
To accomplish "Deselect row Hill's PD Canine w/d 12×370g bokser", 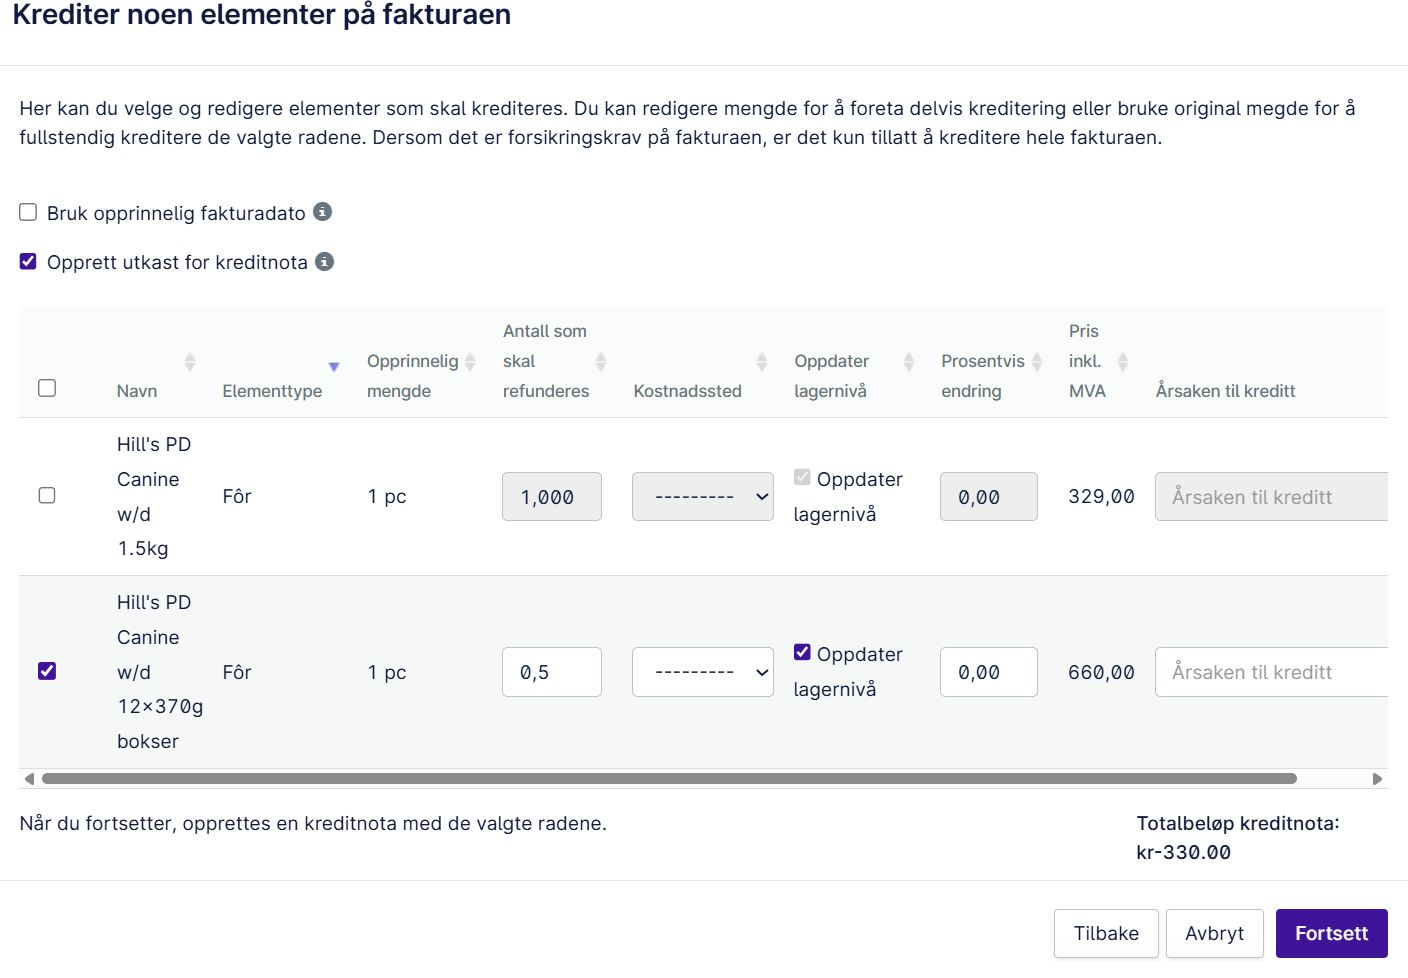I will coord(47,671).
